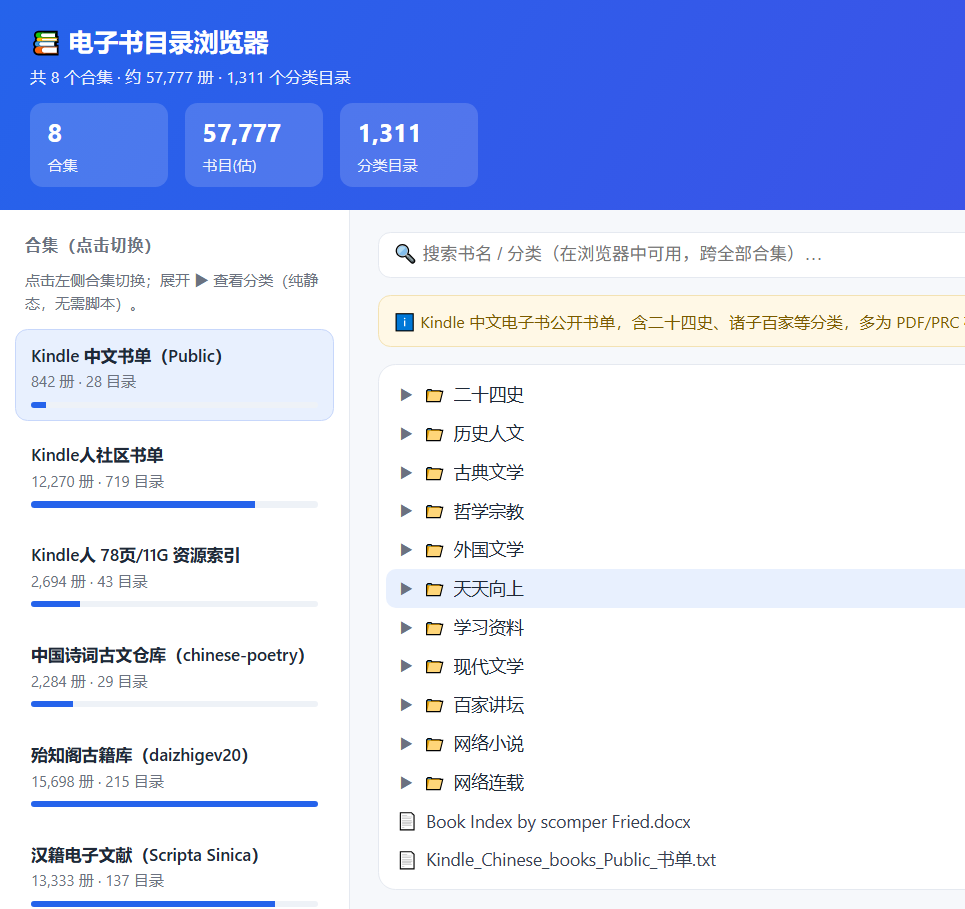The image size is (965, 909).
Task: Switch to Kindle人社区书单 collection
Action: [x=174, y=475]
